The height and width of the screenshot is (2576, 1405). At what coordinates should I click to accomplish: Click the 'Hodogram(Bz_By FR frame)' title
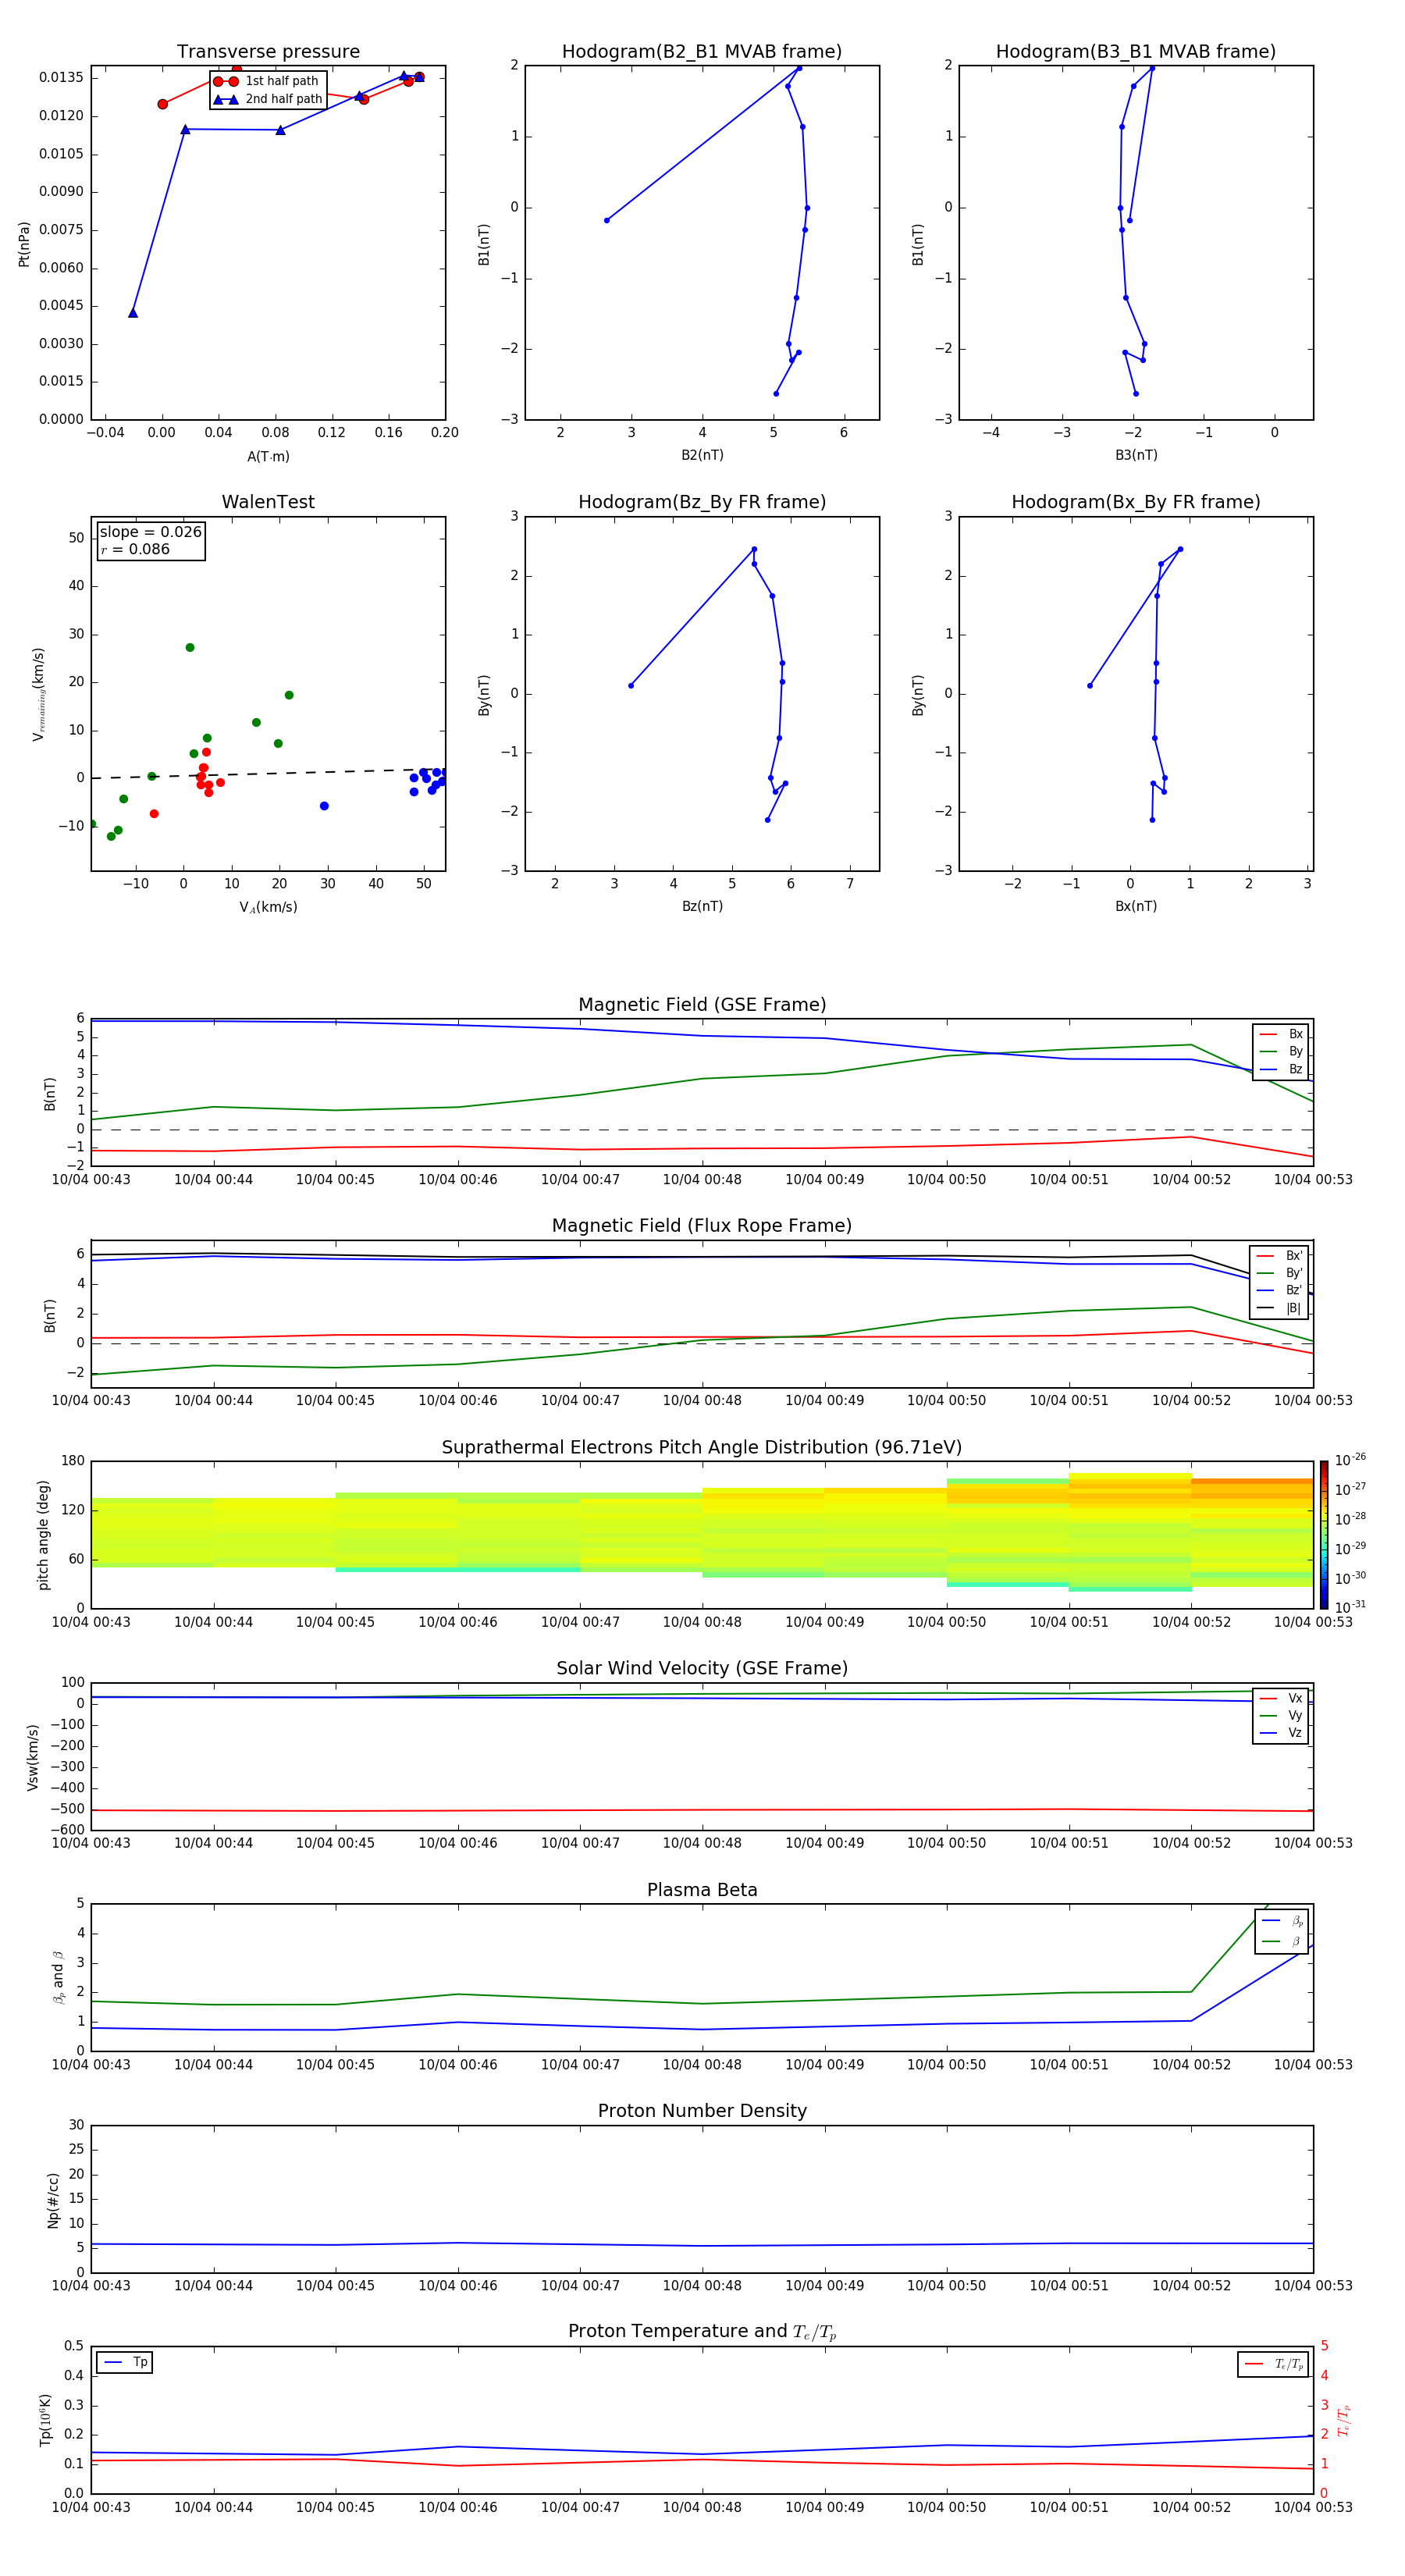[x=702, y=501]
